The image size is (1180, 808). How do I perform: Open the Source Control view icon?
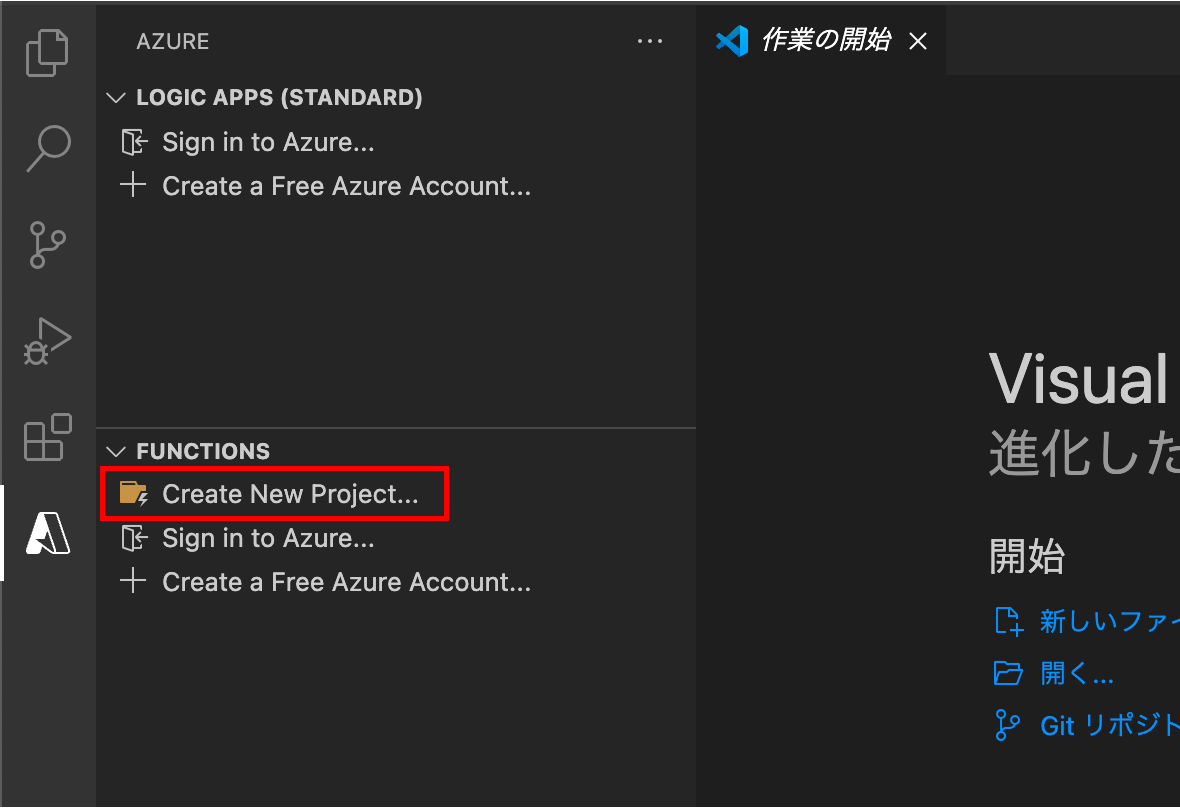pyautogui.click(x=47, y=245)
